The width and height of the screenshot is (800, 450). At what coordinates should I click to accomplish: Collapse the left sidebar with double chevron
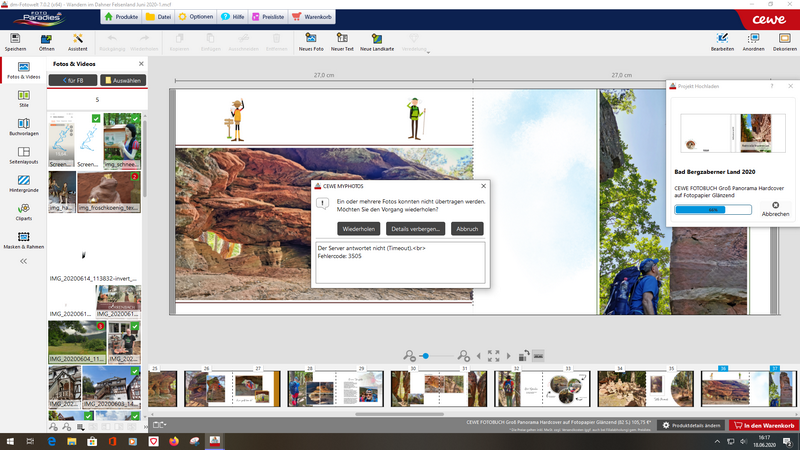point(24,261)
